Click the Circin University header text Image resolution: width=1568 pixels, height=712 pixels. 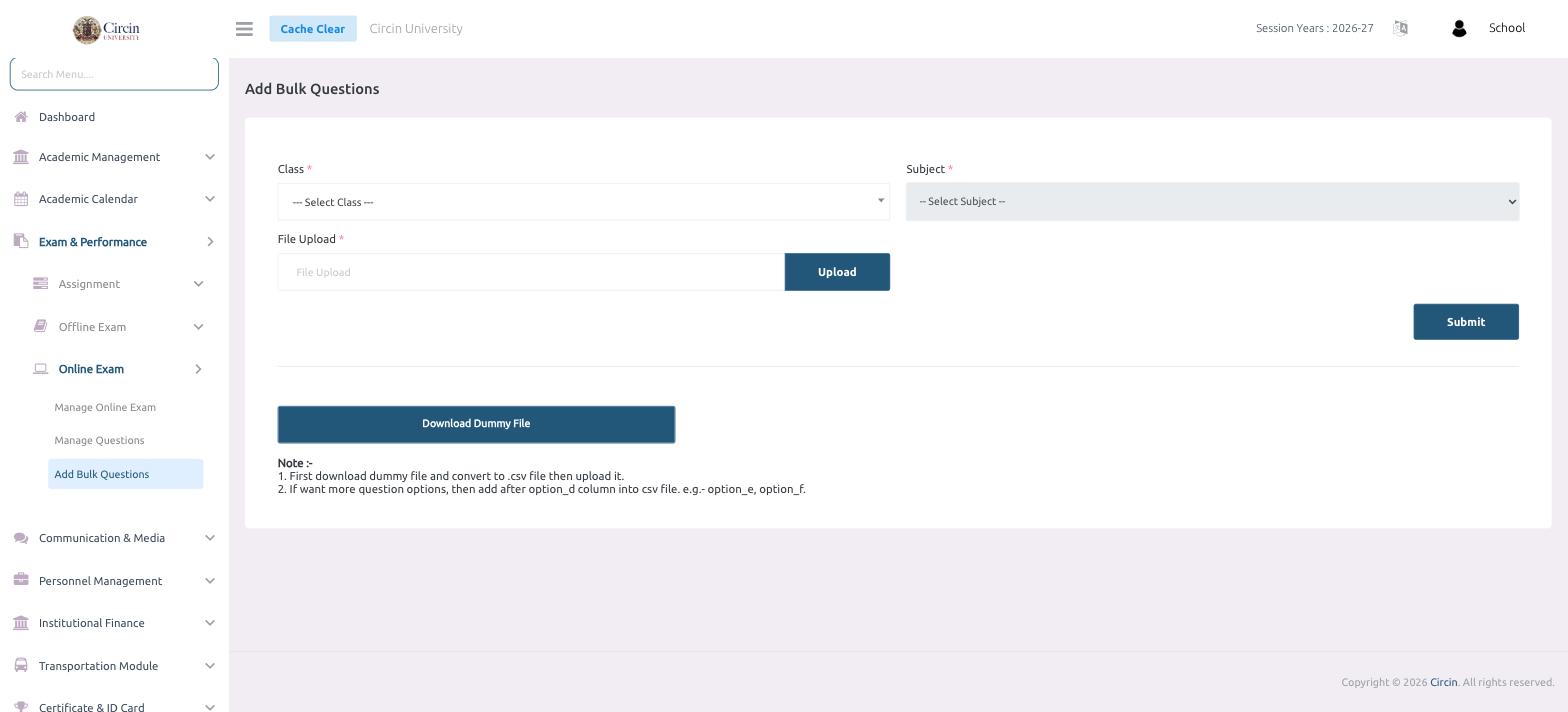click(416, 28)
